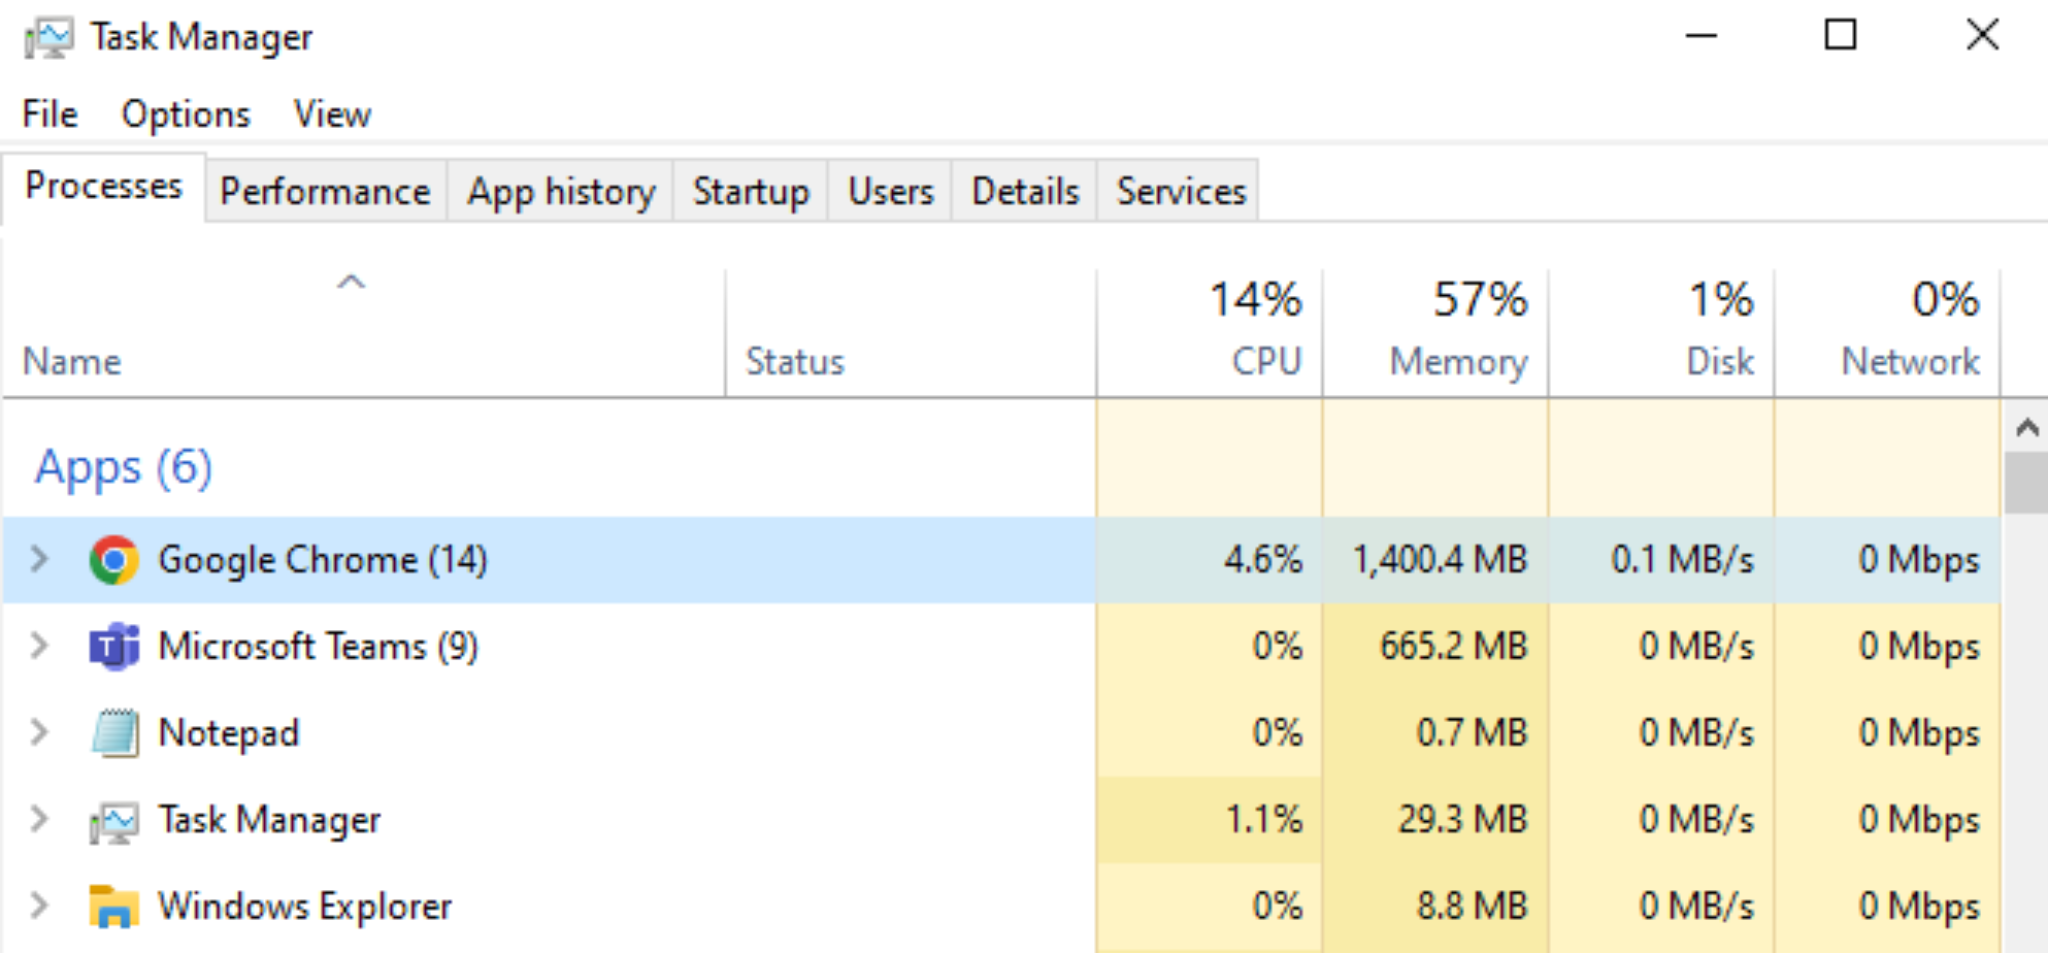Expand the Notepad process entry
This screenshot has height=953, width=2048.
pyautogui.click(x=39, y=732)
